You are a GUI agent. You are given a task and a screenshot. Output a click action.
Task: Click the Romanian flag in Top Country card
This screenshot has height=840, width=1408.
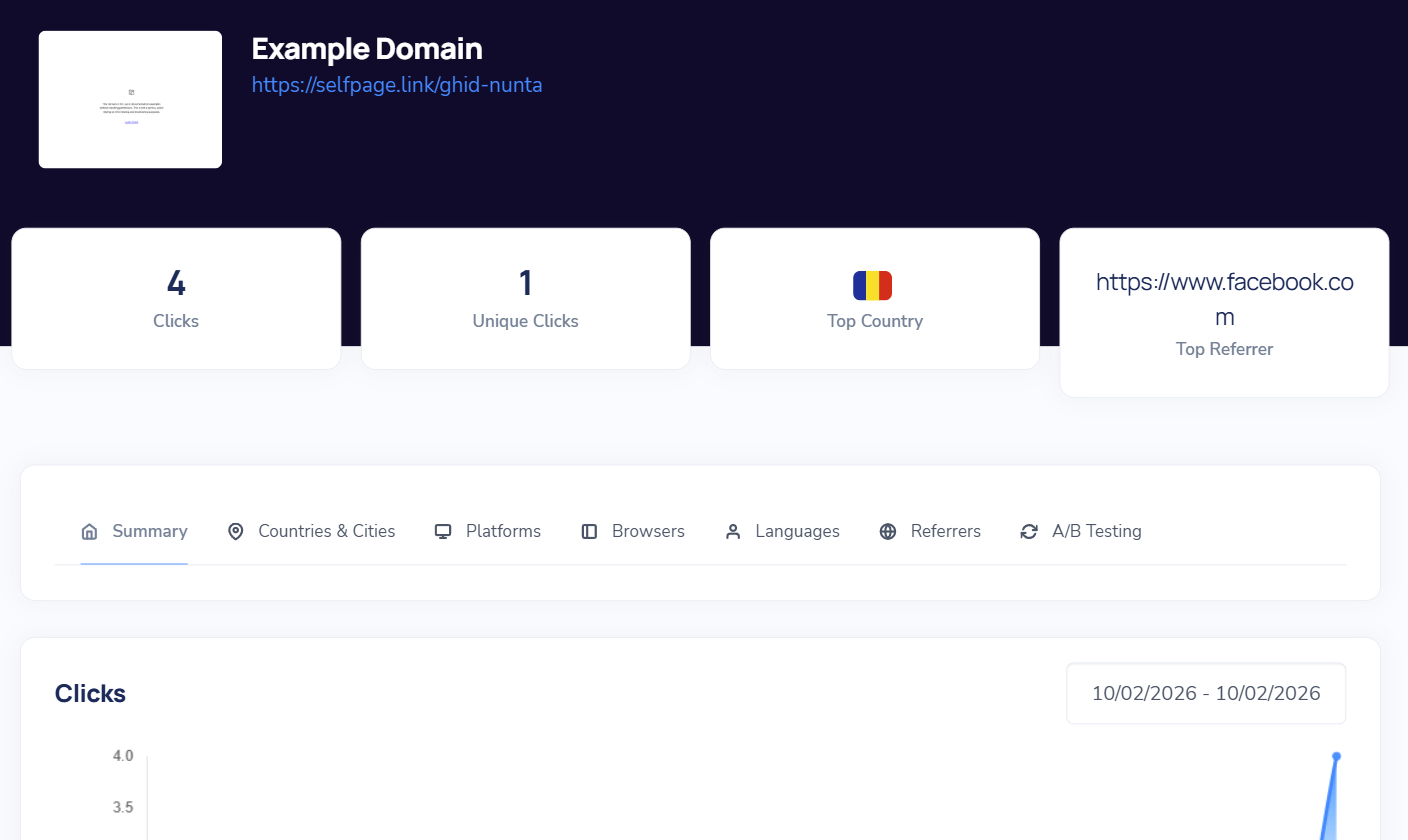tap(872, 286)
